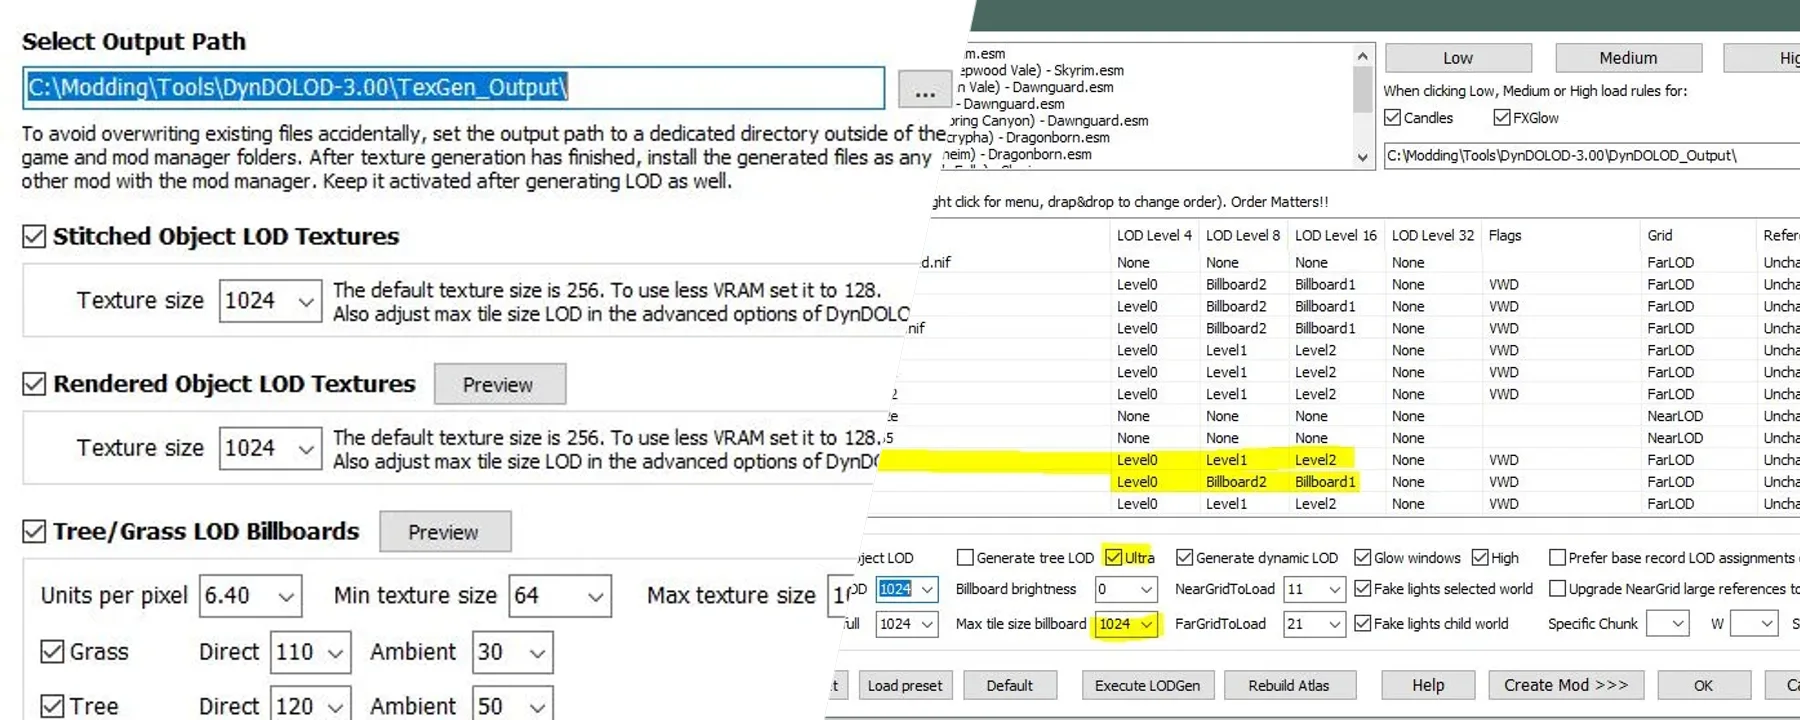
Task: Toggle Fake lights child world checkbox
Action: pos(1362,623)
